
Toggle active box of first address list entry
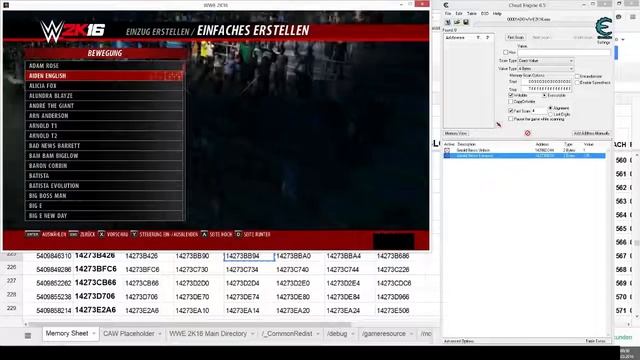click(447, 150)
